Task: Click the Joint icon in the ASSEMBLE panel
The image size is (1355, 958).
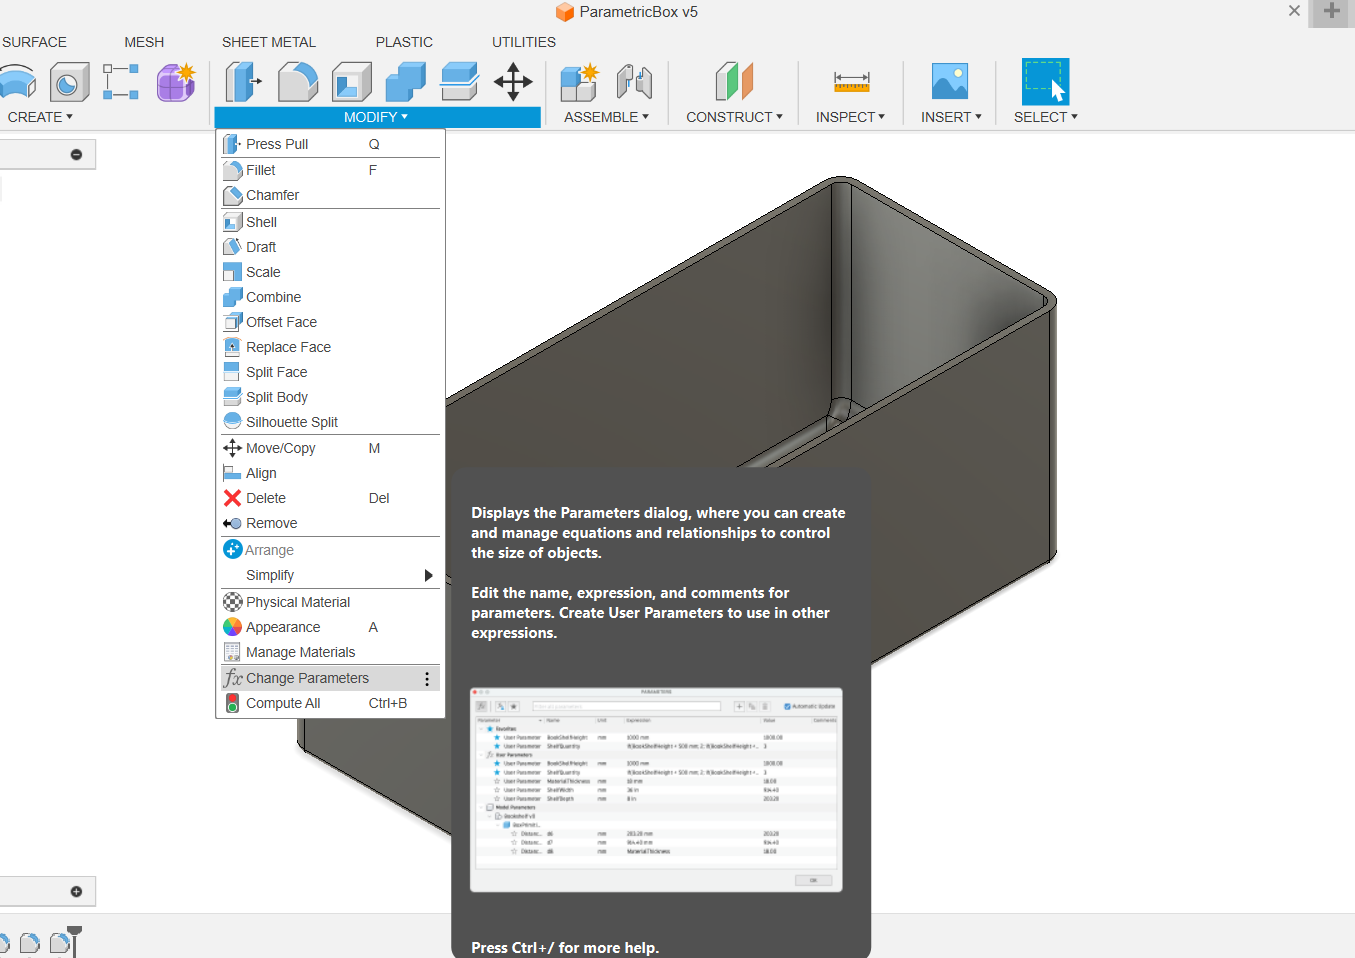Action: click(x=634, y=82)
